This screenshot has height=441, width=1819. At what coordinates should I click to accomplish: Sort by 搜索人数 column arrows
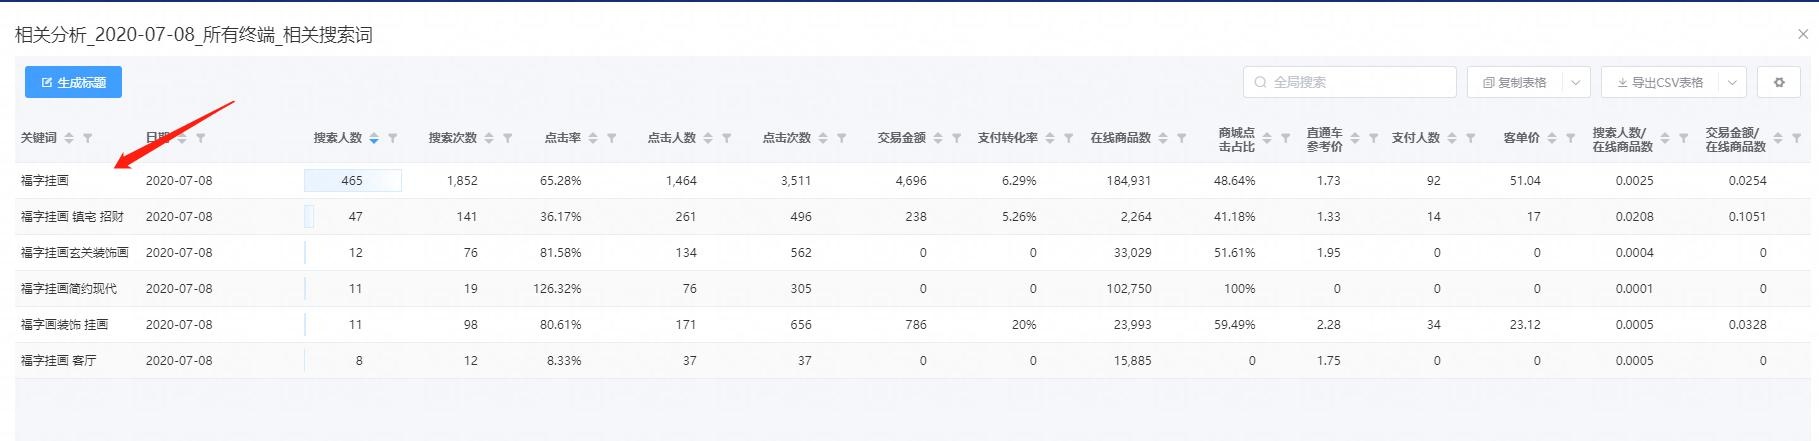[x=374, y=138]
